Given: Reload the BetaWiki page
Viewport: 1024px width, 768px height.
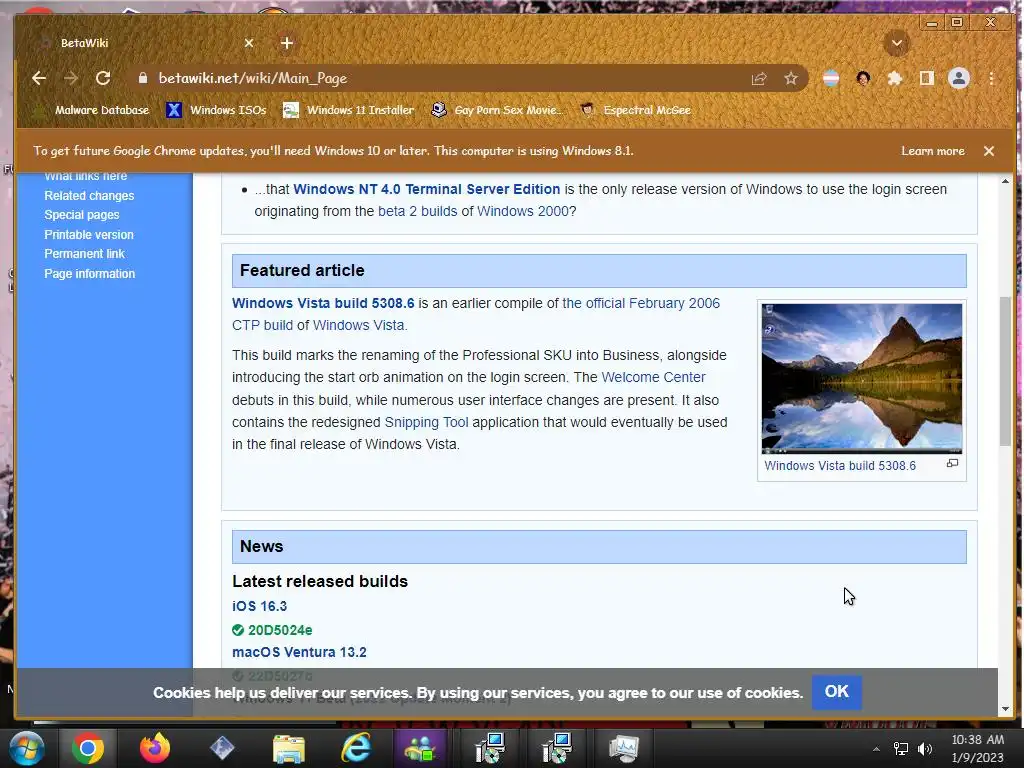Looking at the screenshot, I should coord(103,78).
